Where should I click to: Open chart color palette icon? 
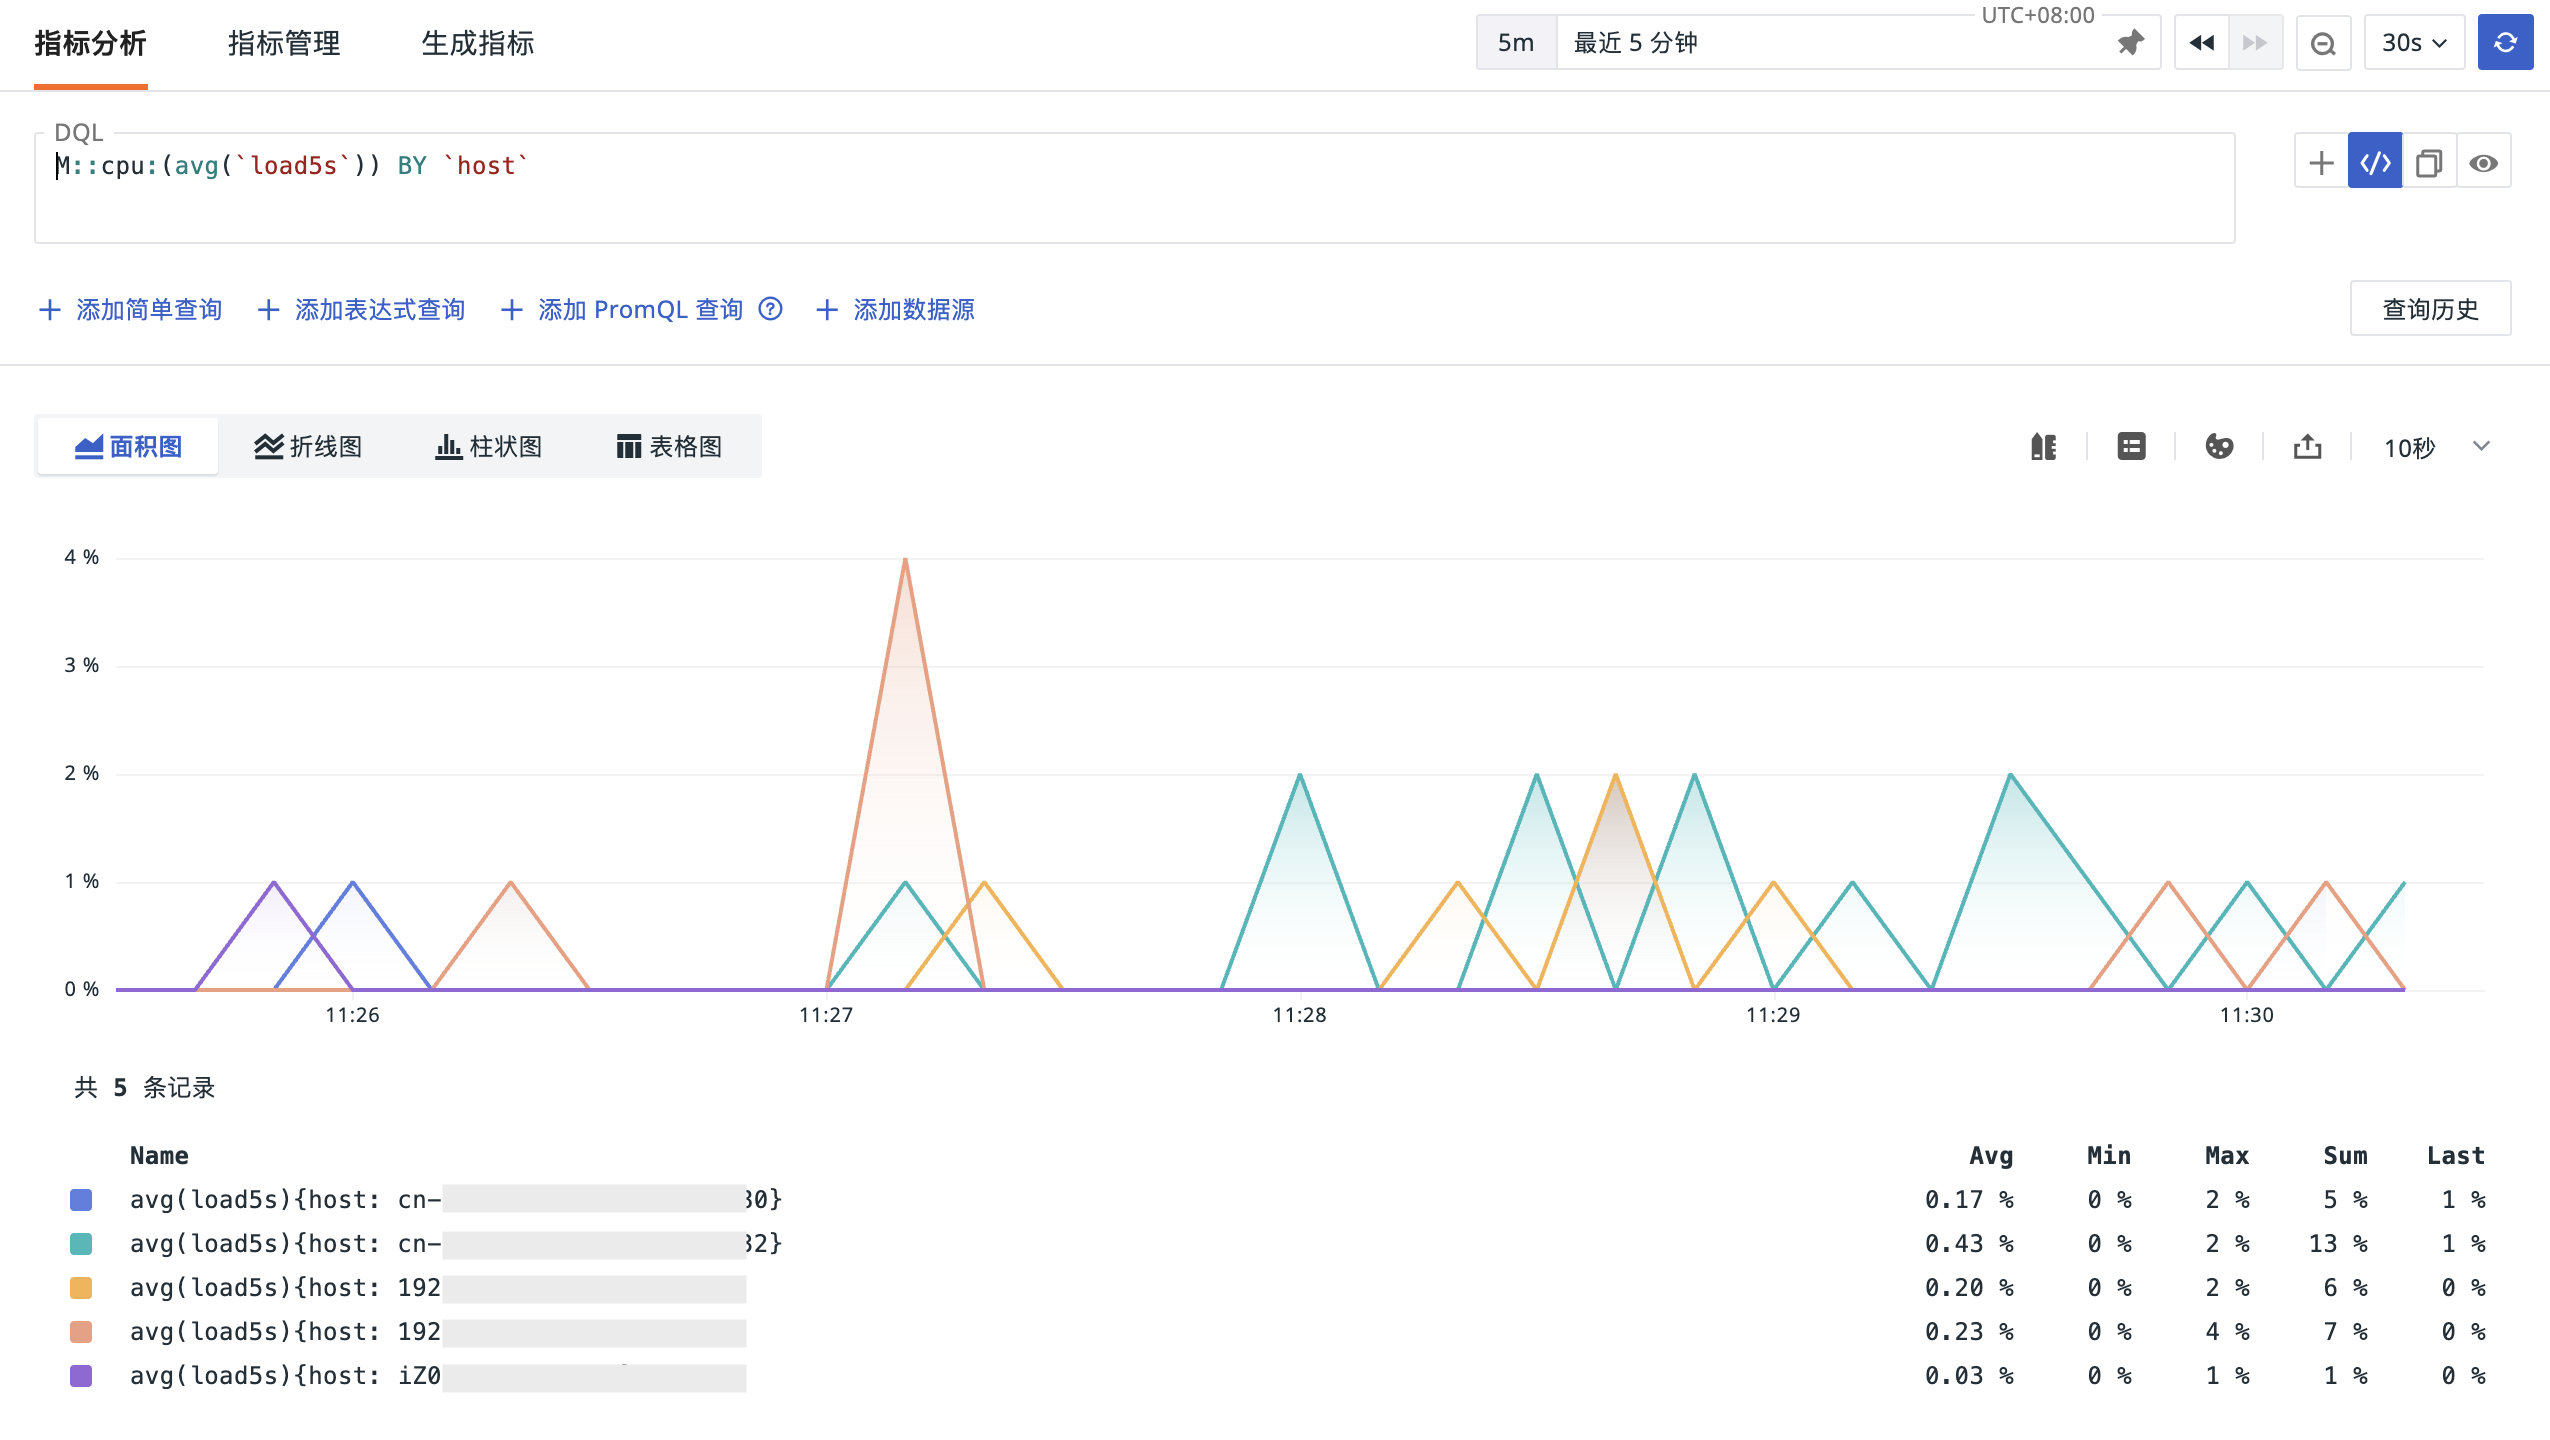(2219, 447)
